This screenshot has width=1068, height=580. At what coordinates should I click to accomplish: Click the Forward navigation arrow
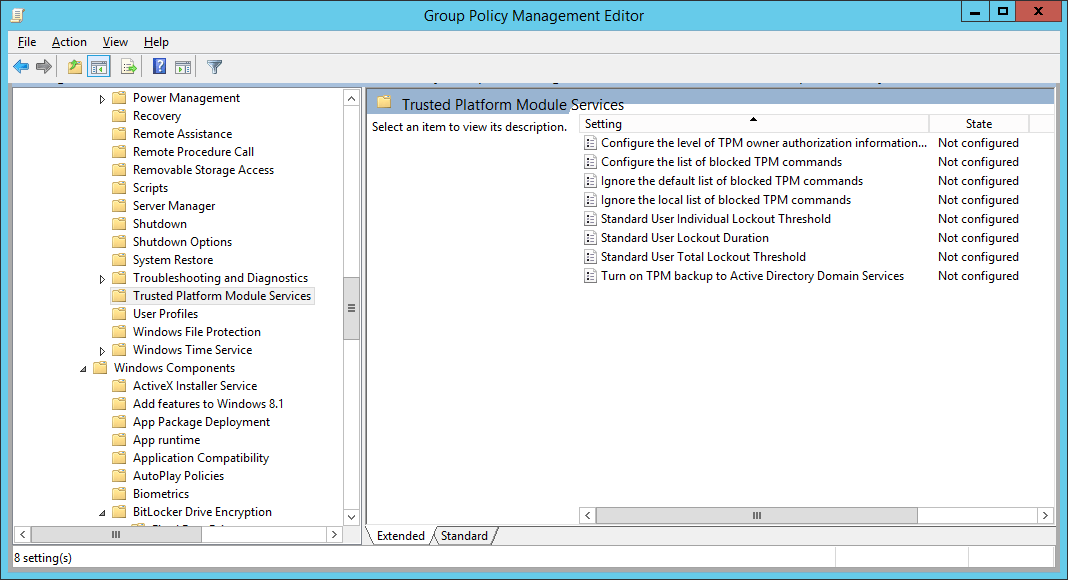click(x=45, y=66)
